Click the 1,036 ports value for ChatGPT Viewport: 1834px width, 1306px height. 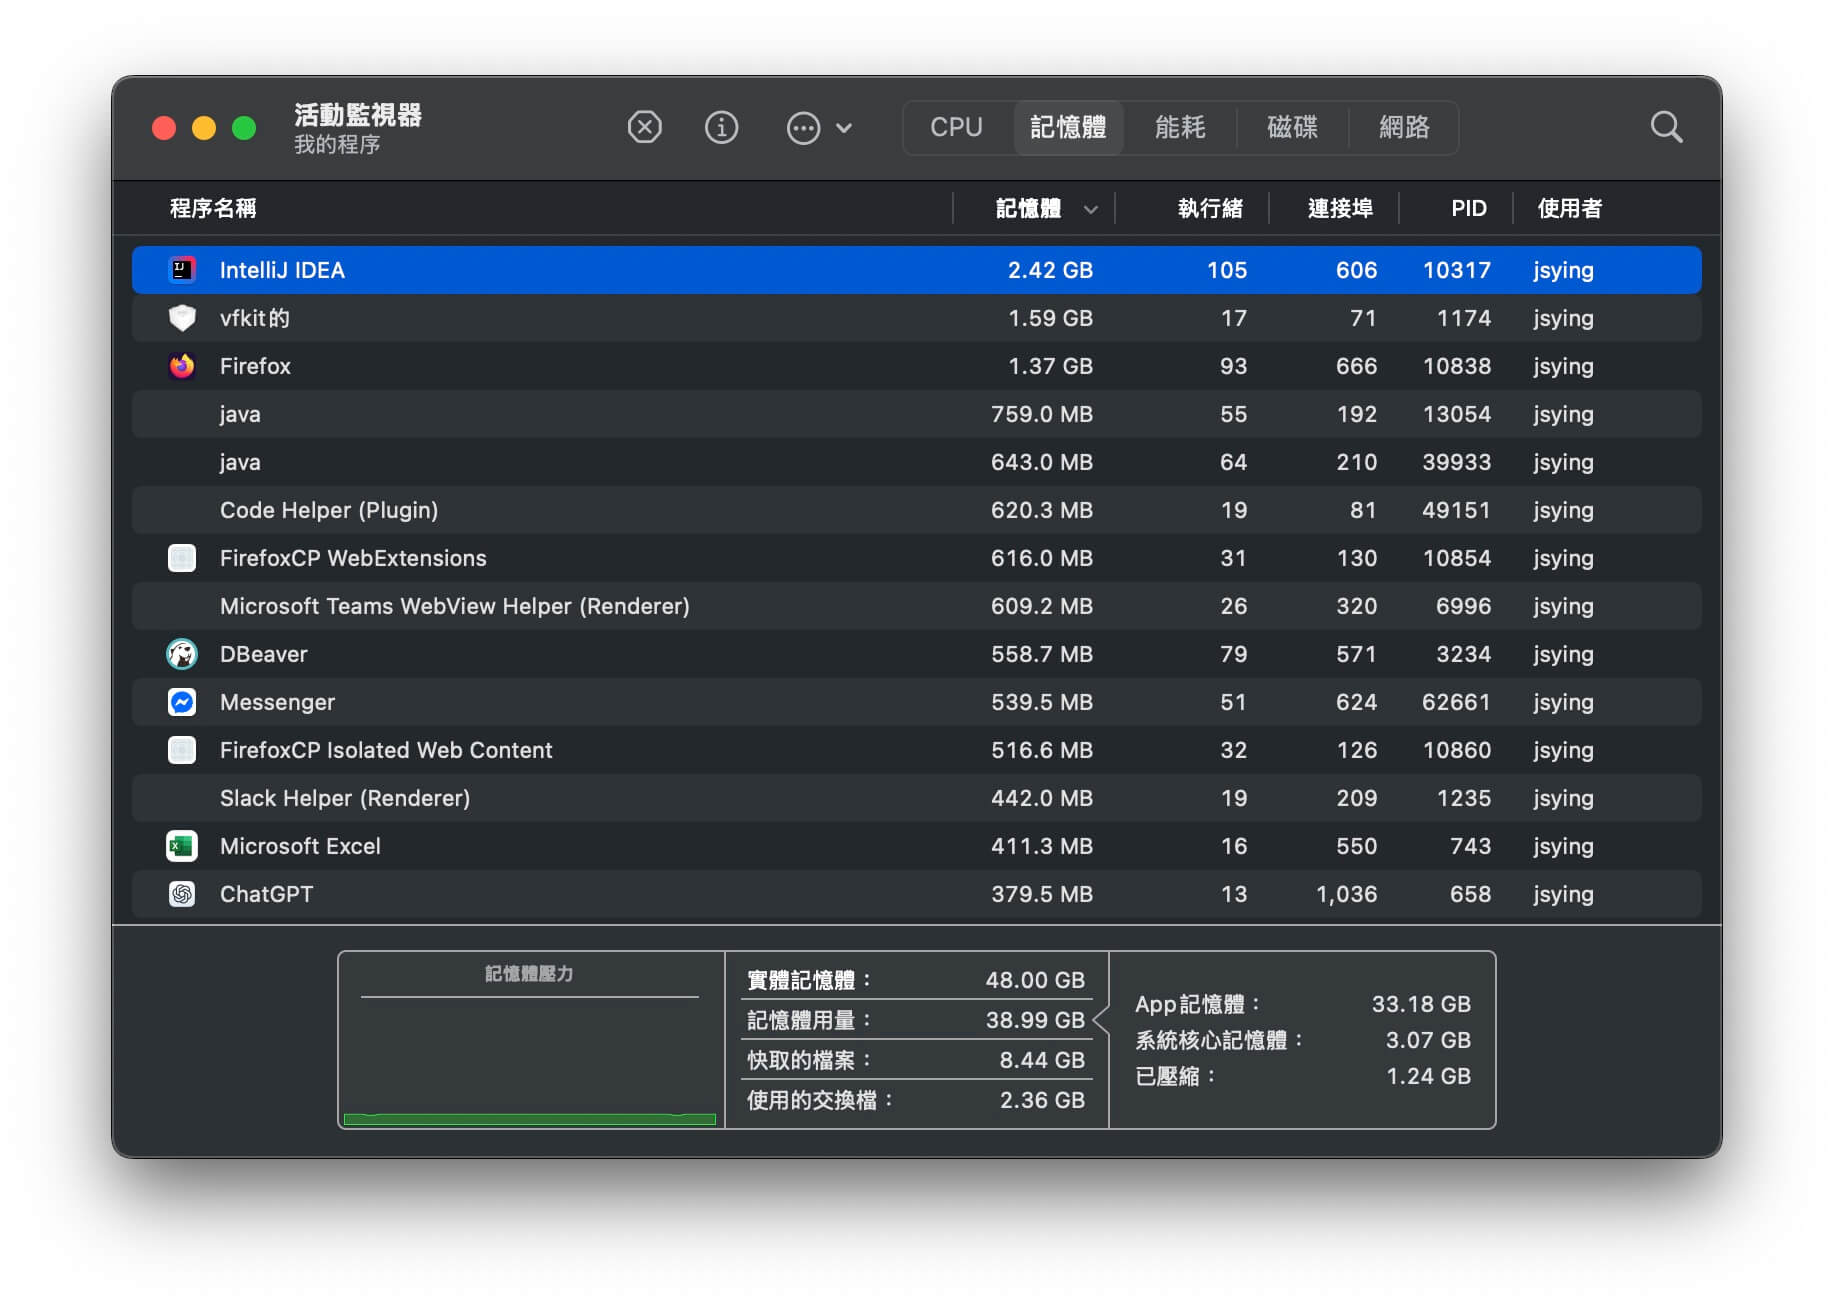click(1346, 894)
